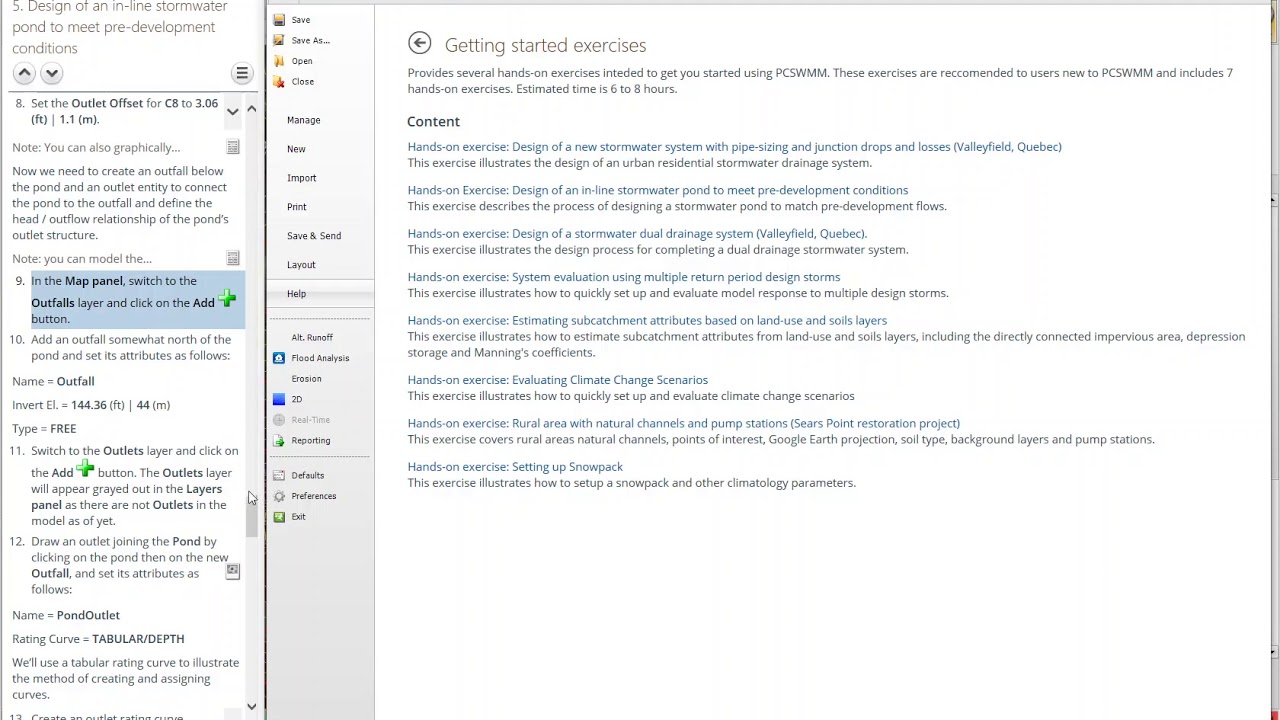Click the Open folder icon
This screenshot has width=1280, height=720.
(279, 61)
